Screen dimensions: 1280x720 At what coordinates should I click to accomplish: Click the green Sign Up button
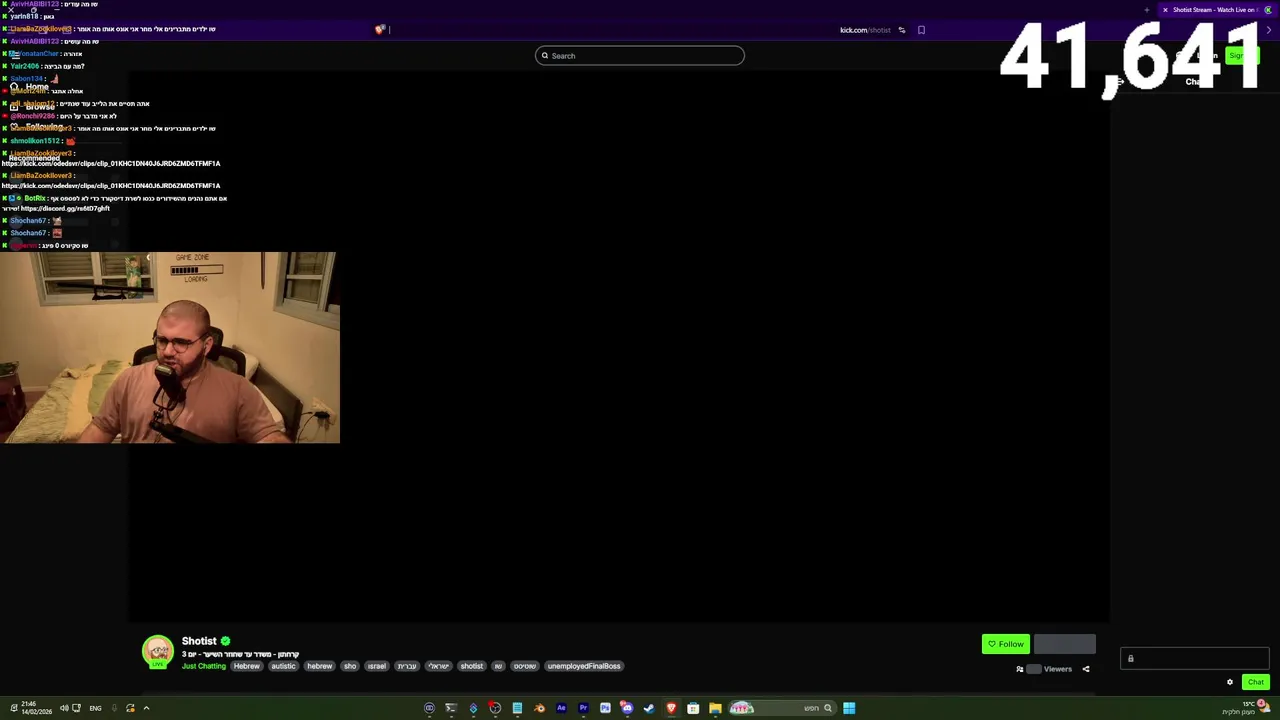(x=1241, y=56)
